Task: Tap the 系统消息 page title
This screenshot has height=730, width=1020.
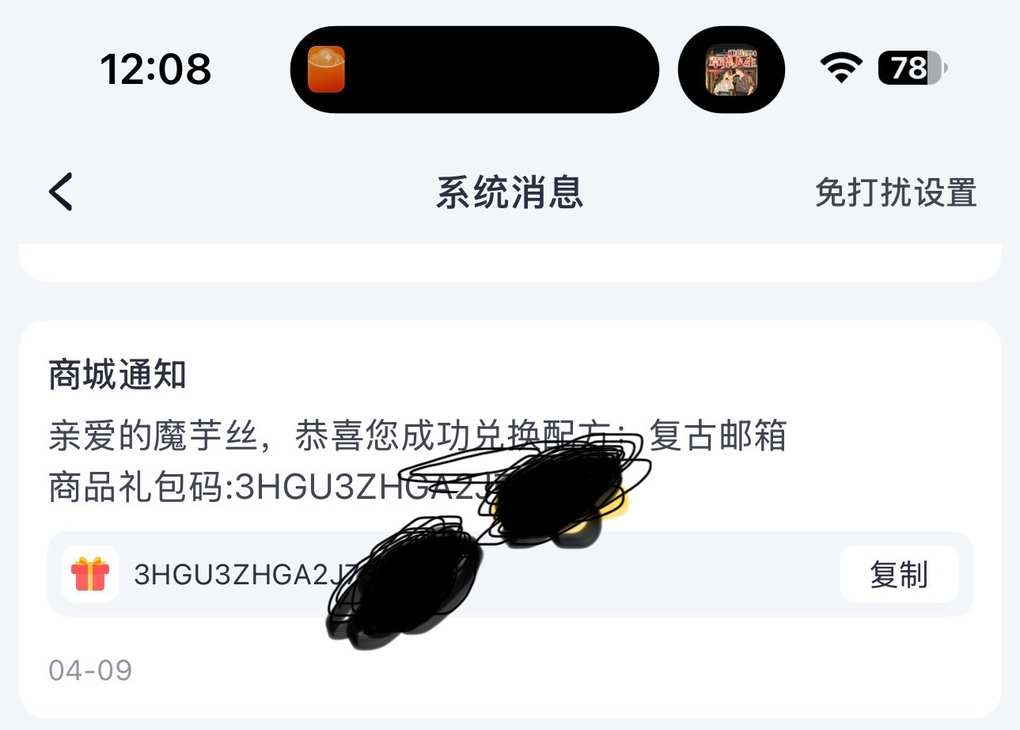Action: [x=510, y=193]
